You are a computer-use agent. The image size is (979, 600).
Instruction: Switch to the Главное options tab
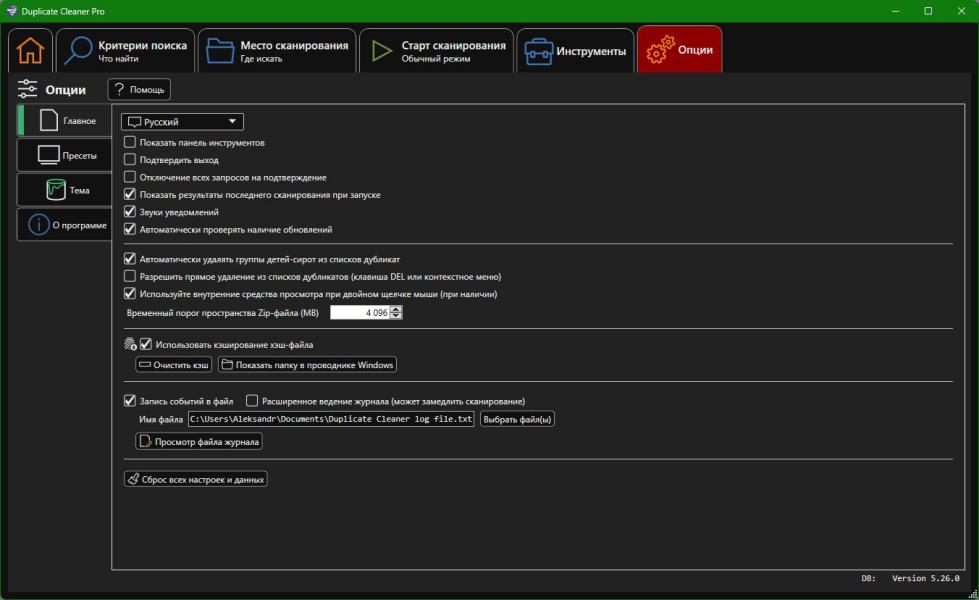click(65, 121)
